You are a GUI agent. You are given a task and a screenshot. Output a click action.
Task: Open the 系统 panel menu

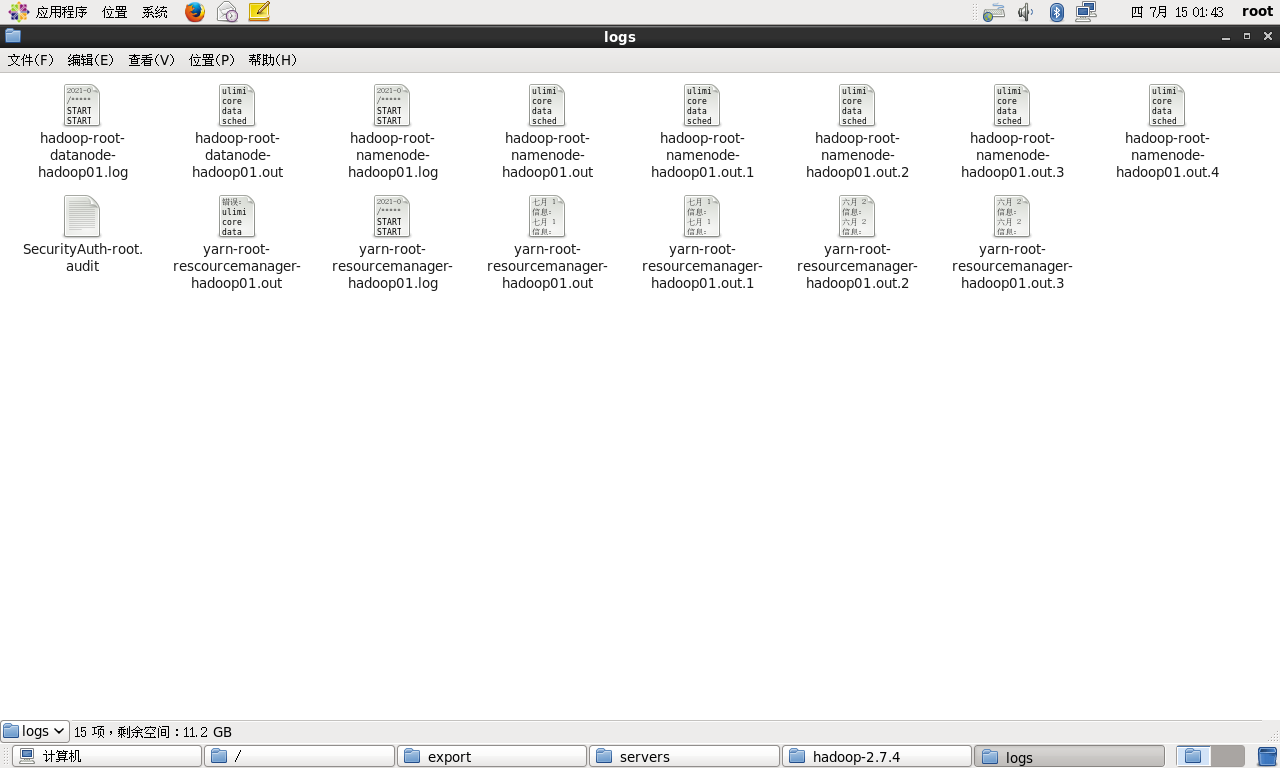pos(155,12)
